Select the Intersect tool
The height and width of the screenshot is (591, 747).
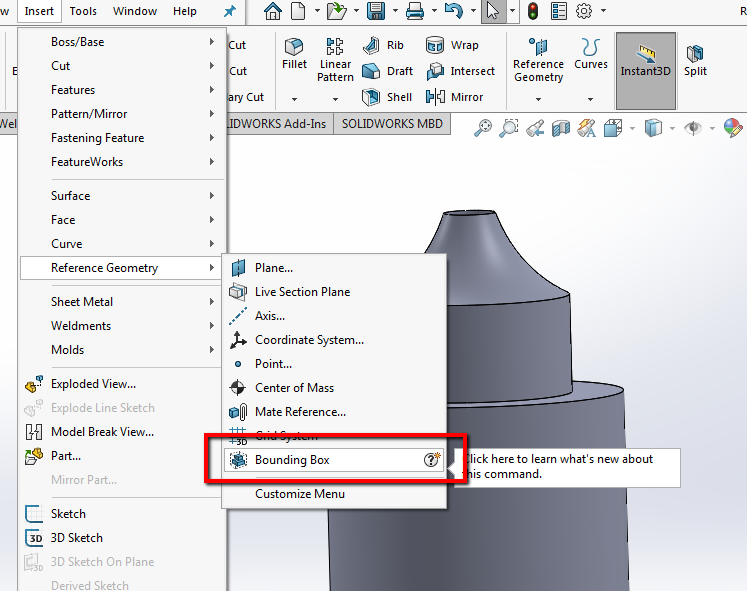[x=460, y=71]
